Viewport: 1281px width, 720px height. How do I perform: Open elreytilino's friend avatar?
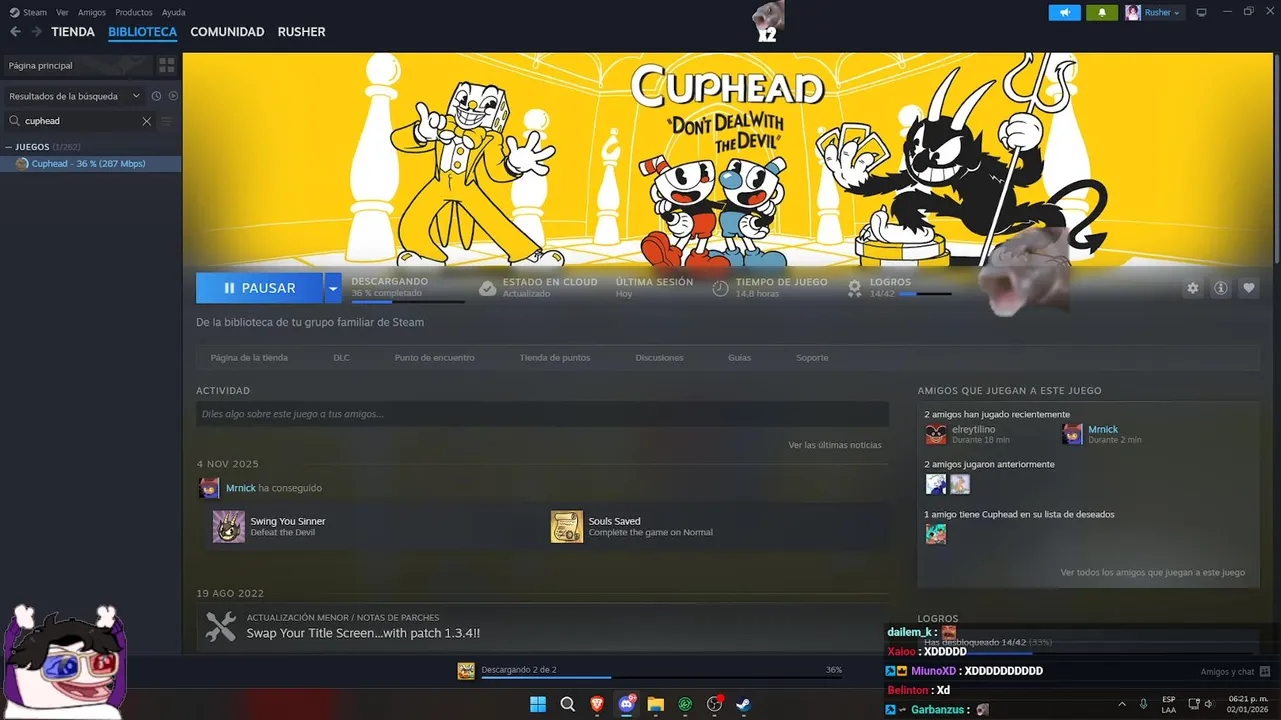click(x=936, y=434)
